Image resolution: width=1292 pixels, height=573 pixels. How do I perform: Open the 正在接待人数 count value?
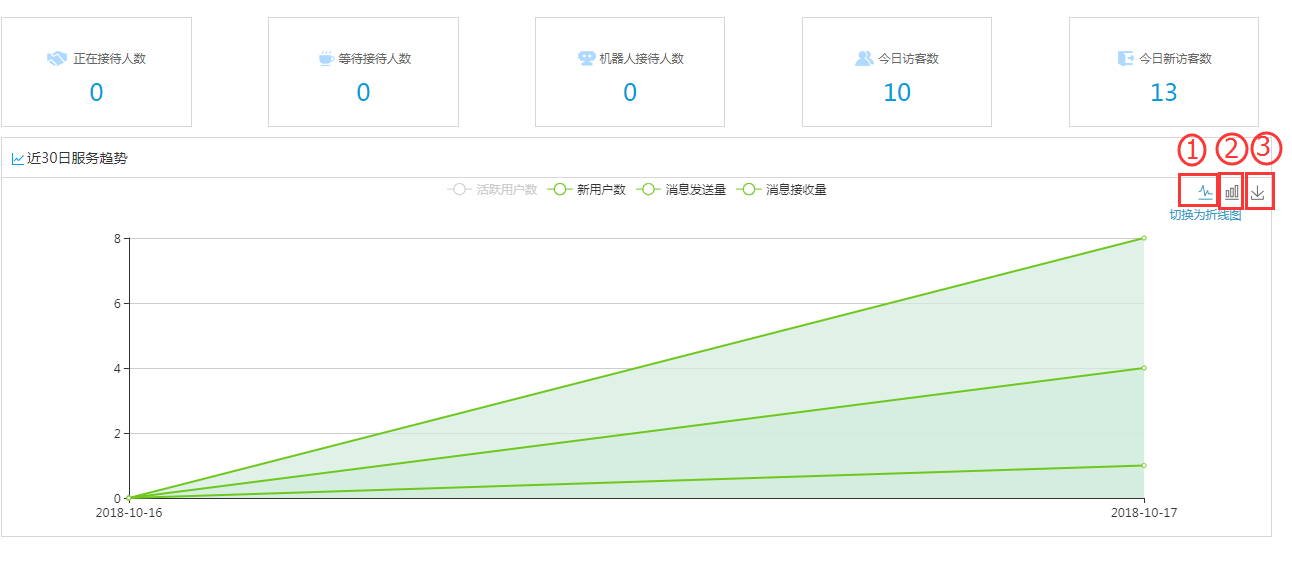click(96, 93)
